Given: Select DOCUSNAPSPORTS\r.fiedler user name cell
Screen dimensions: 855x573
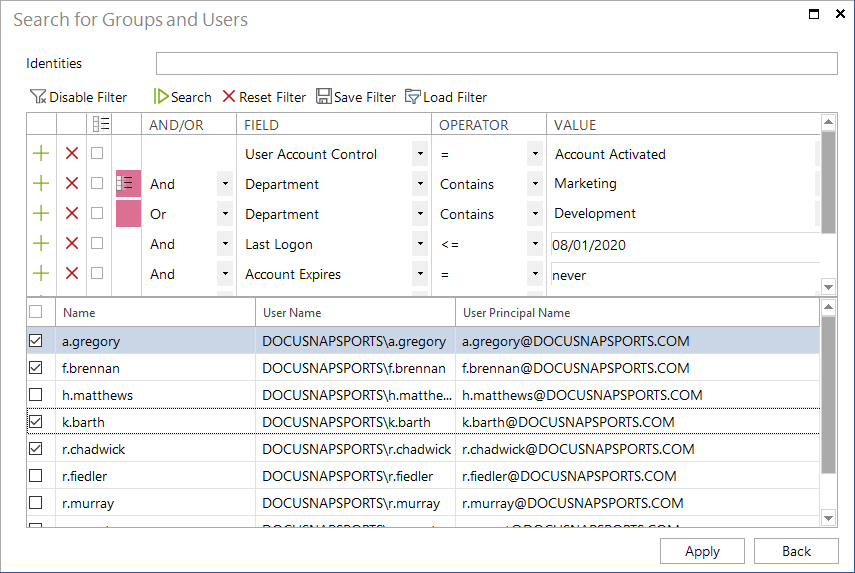Looking at the screenshot, I should (356, 476).
